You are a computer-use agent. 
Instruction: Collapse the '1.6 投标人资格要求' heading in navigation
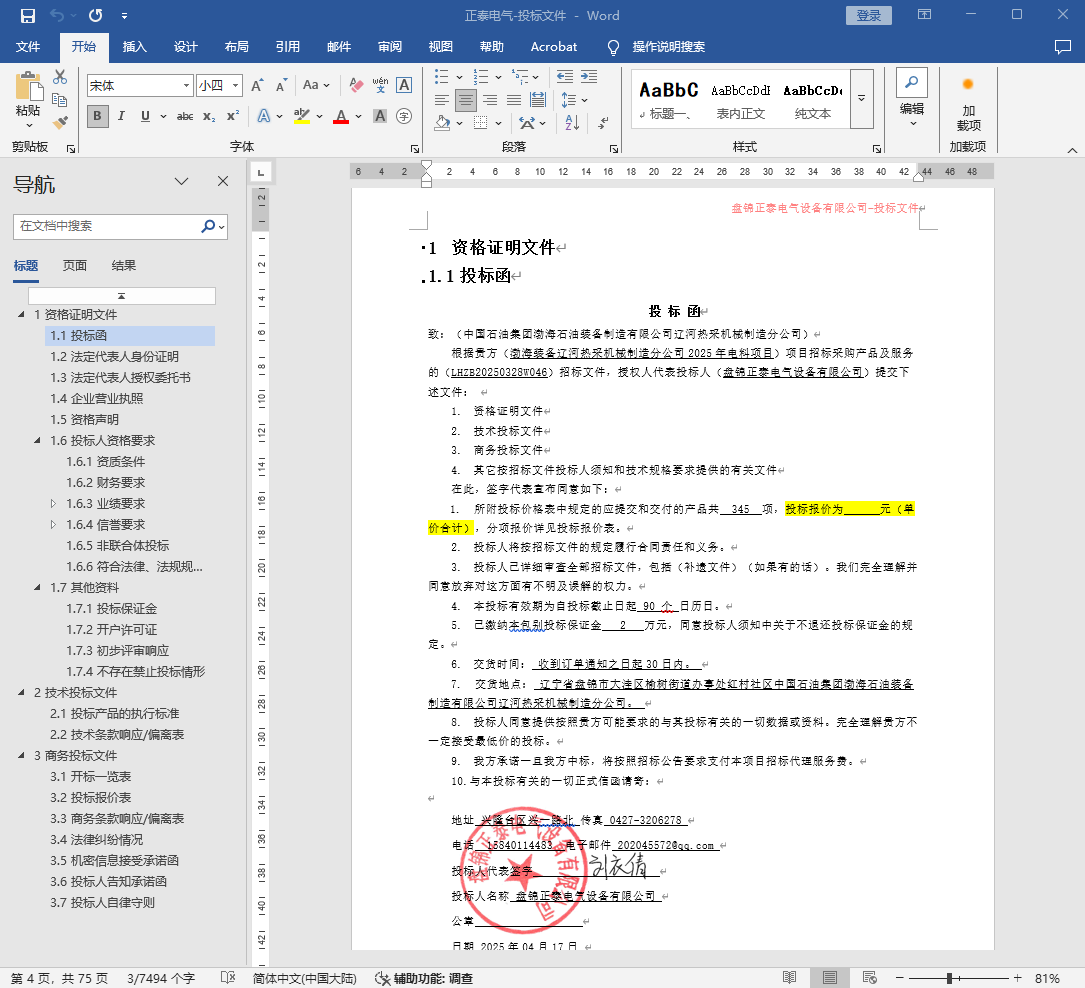(37, 440)
